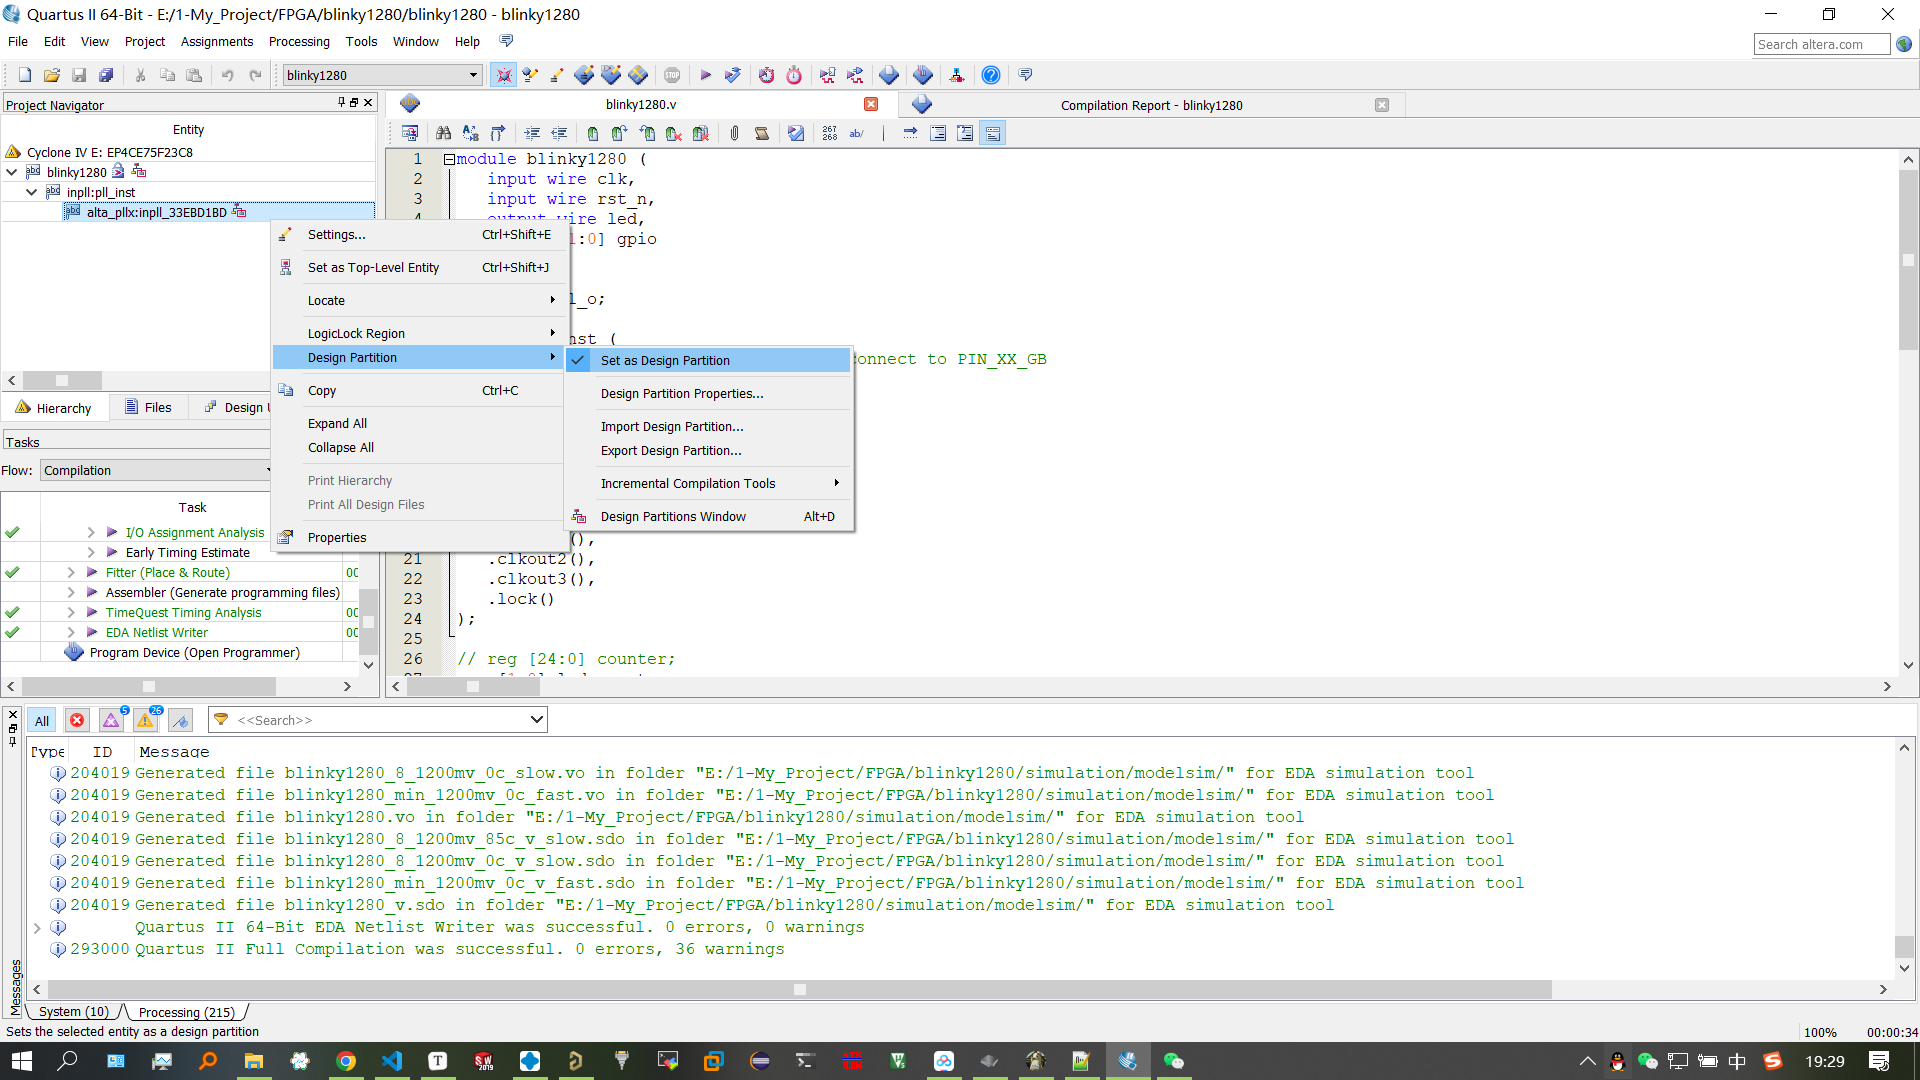The image size is (1920, 1080).
Task: Toggle the flagged messages filter button
Action: tap(181, 720)
